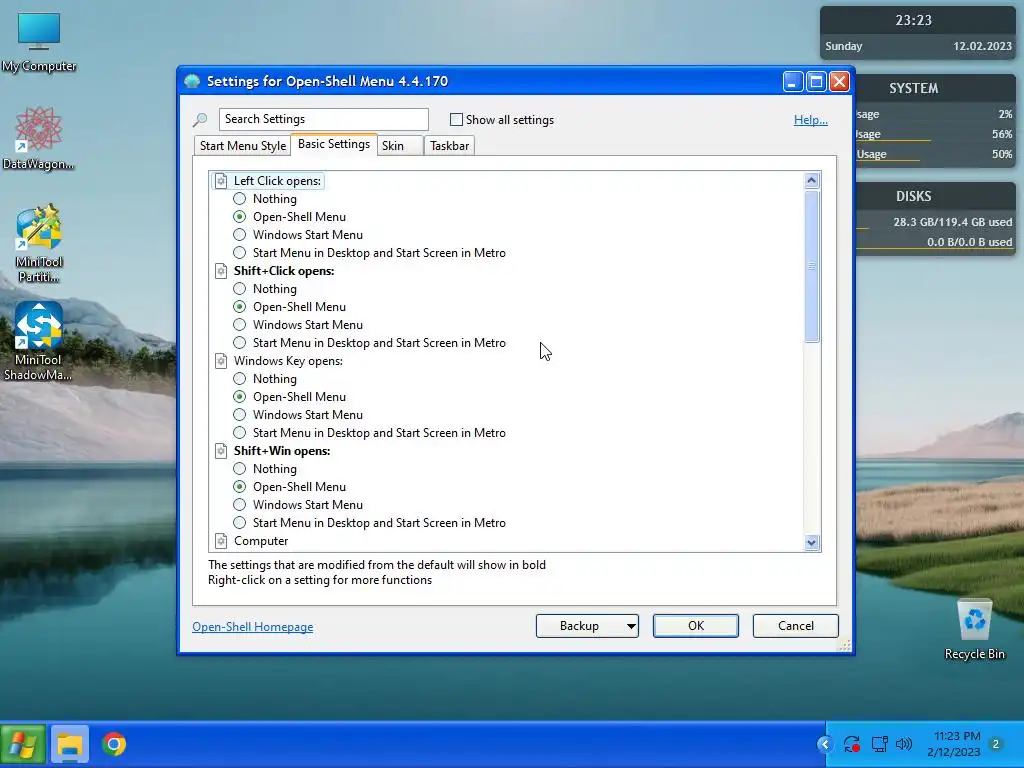Open the Help link
The width and height of the screenshot is (1024, 768).
point(810,120)
